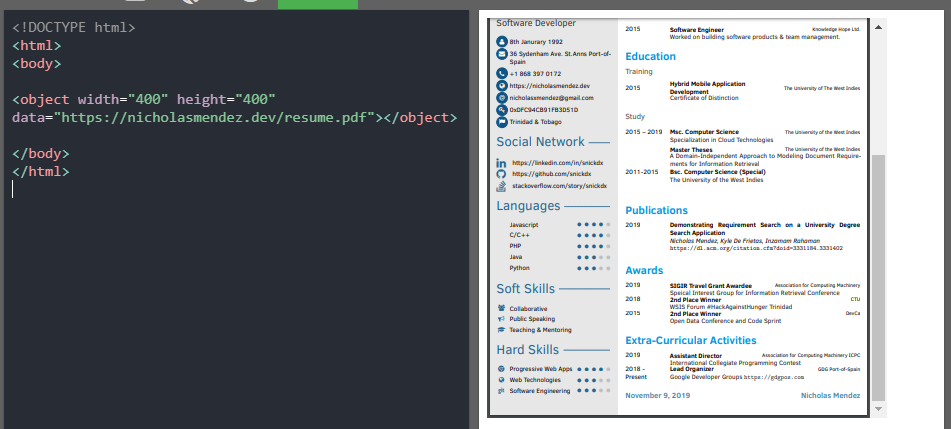The width and height of the screenshot is (951, 429).
Task: Click the people icon beside Collaborative
Action: pos(501,308)
